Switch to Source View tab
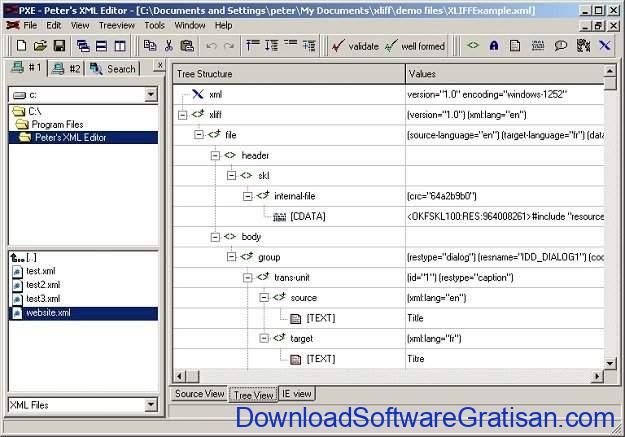 tap(200, 394)
